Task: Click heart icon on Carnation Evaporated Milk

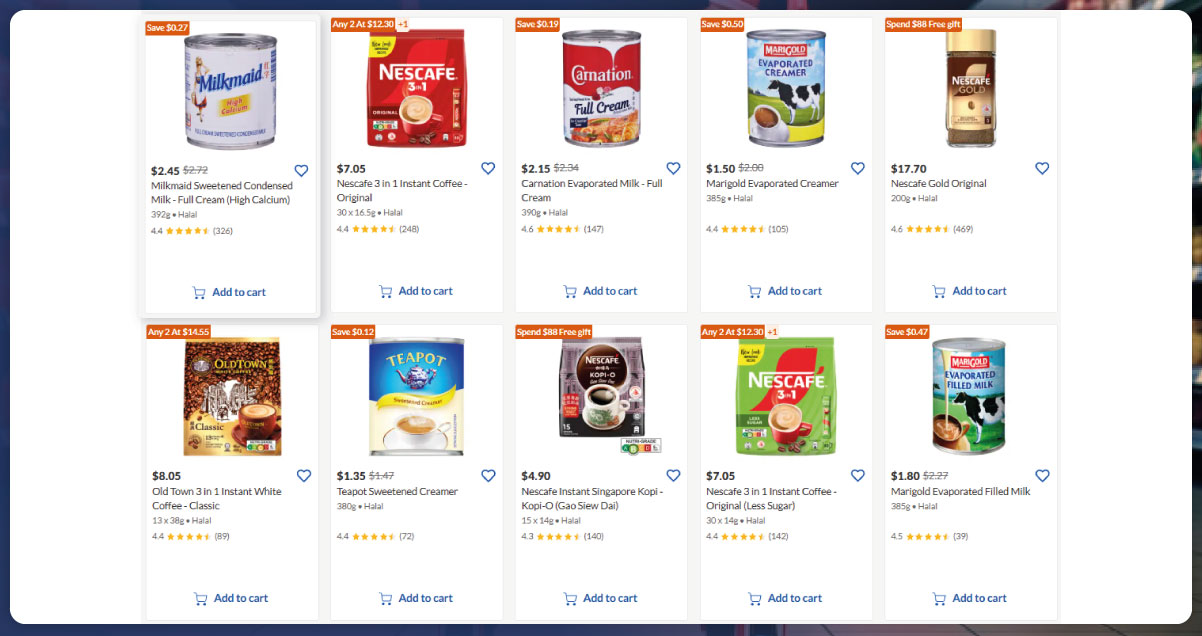Action: coord(673,169)
